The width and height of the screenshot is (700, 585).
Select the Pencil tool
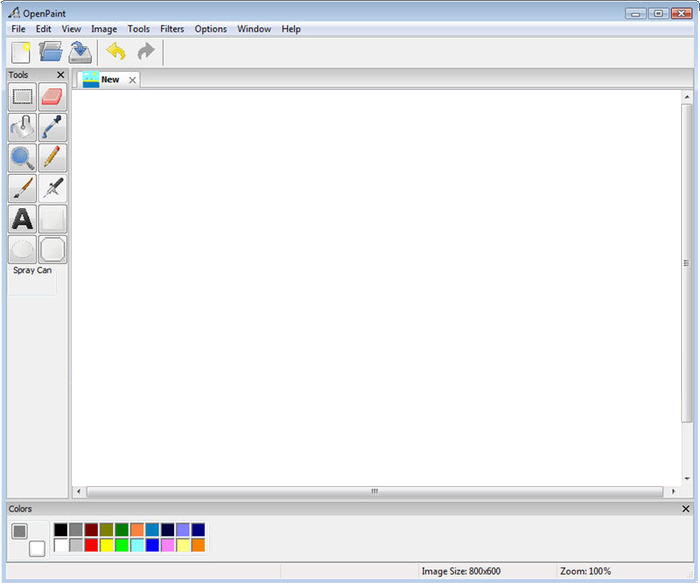[x=53, y=158]
